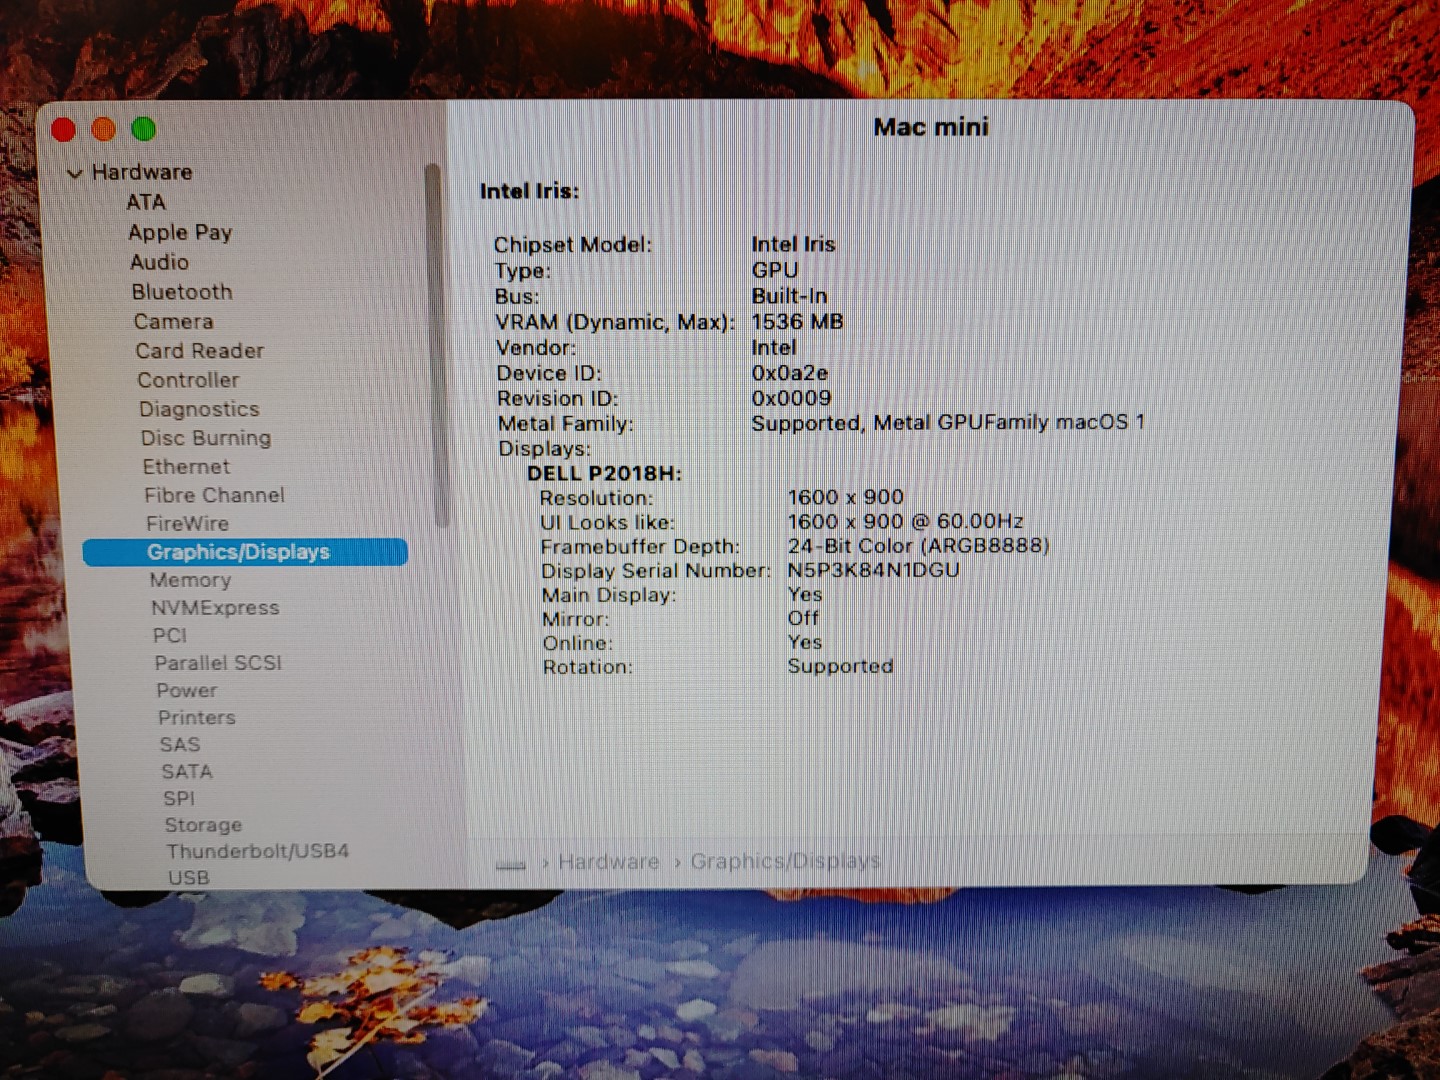The height and width of the screenshot is (1080, 1440).
Task: Open the Bluetooth section
Action: pos(182,292)
